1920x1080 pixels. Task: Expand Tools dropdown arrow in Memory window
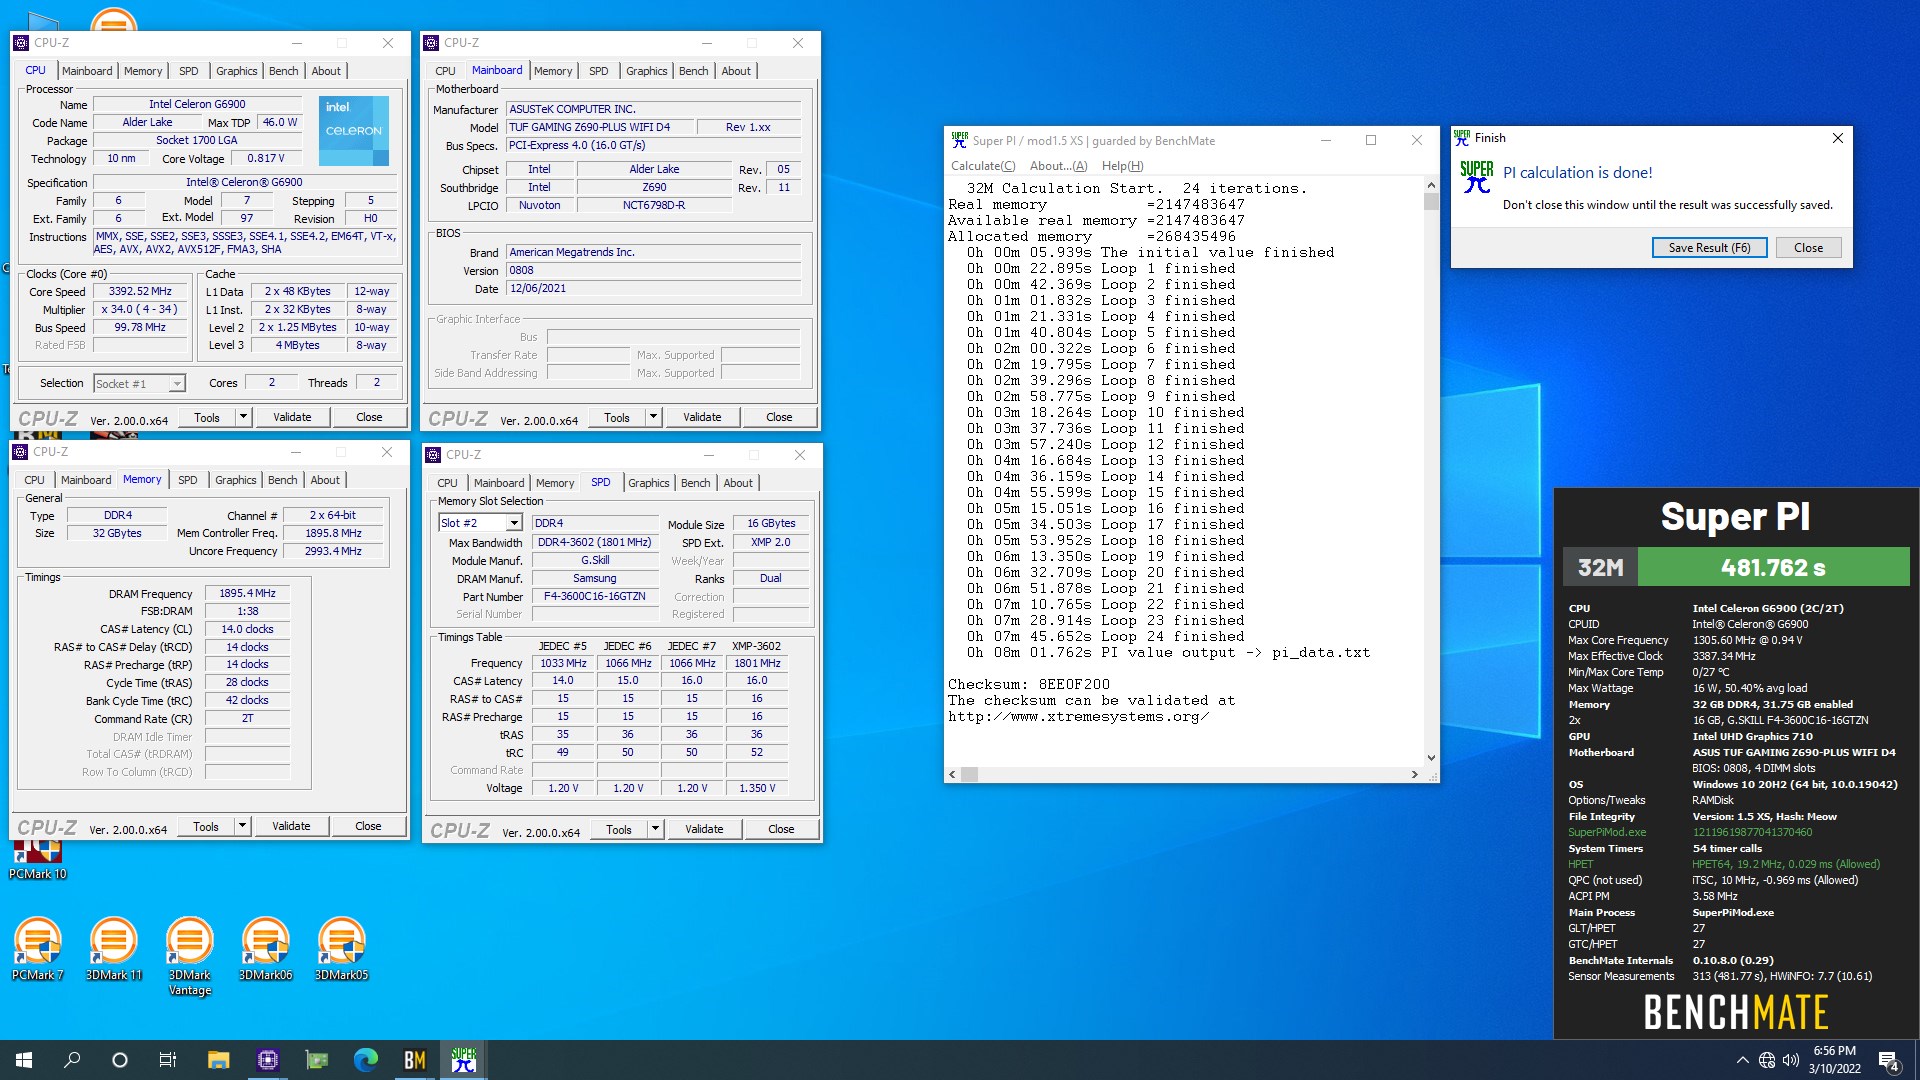coord(242,826)
